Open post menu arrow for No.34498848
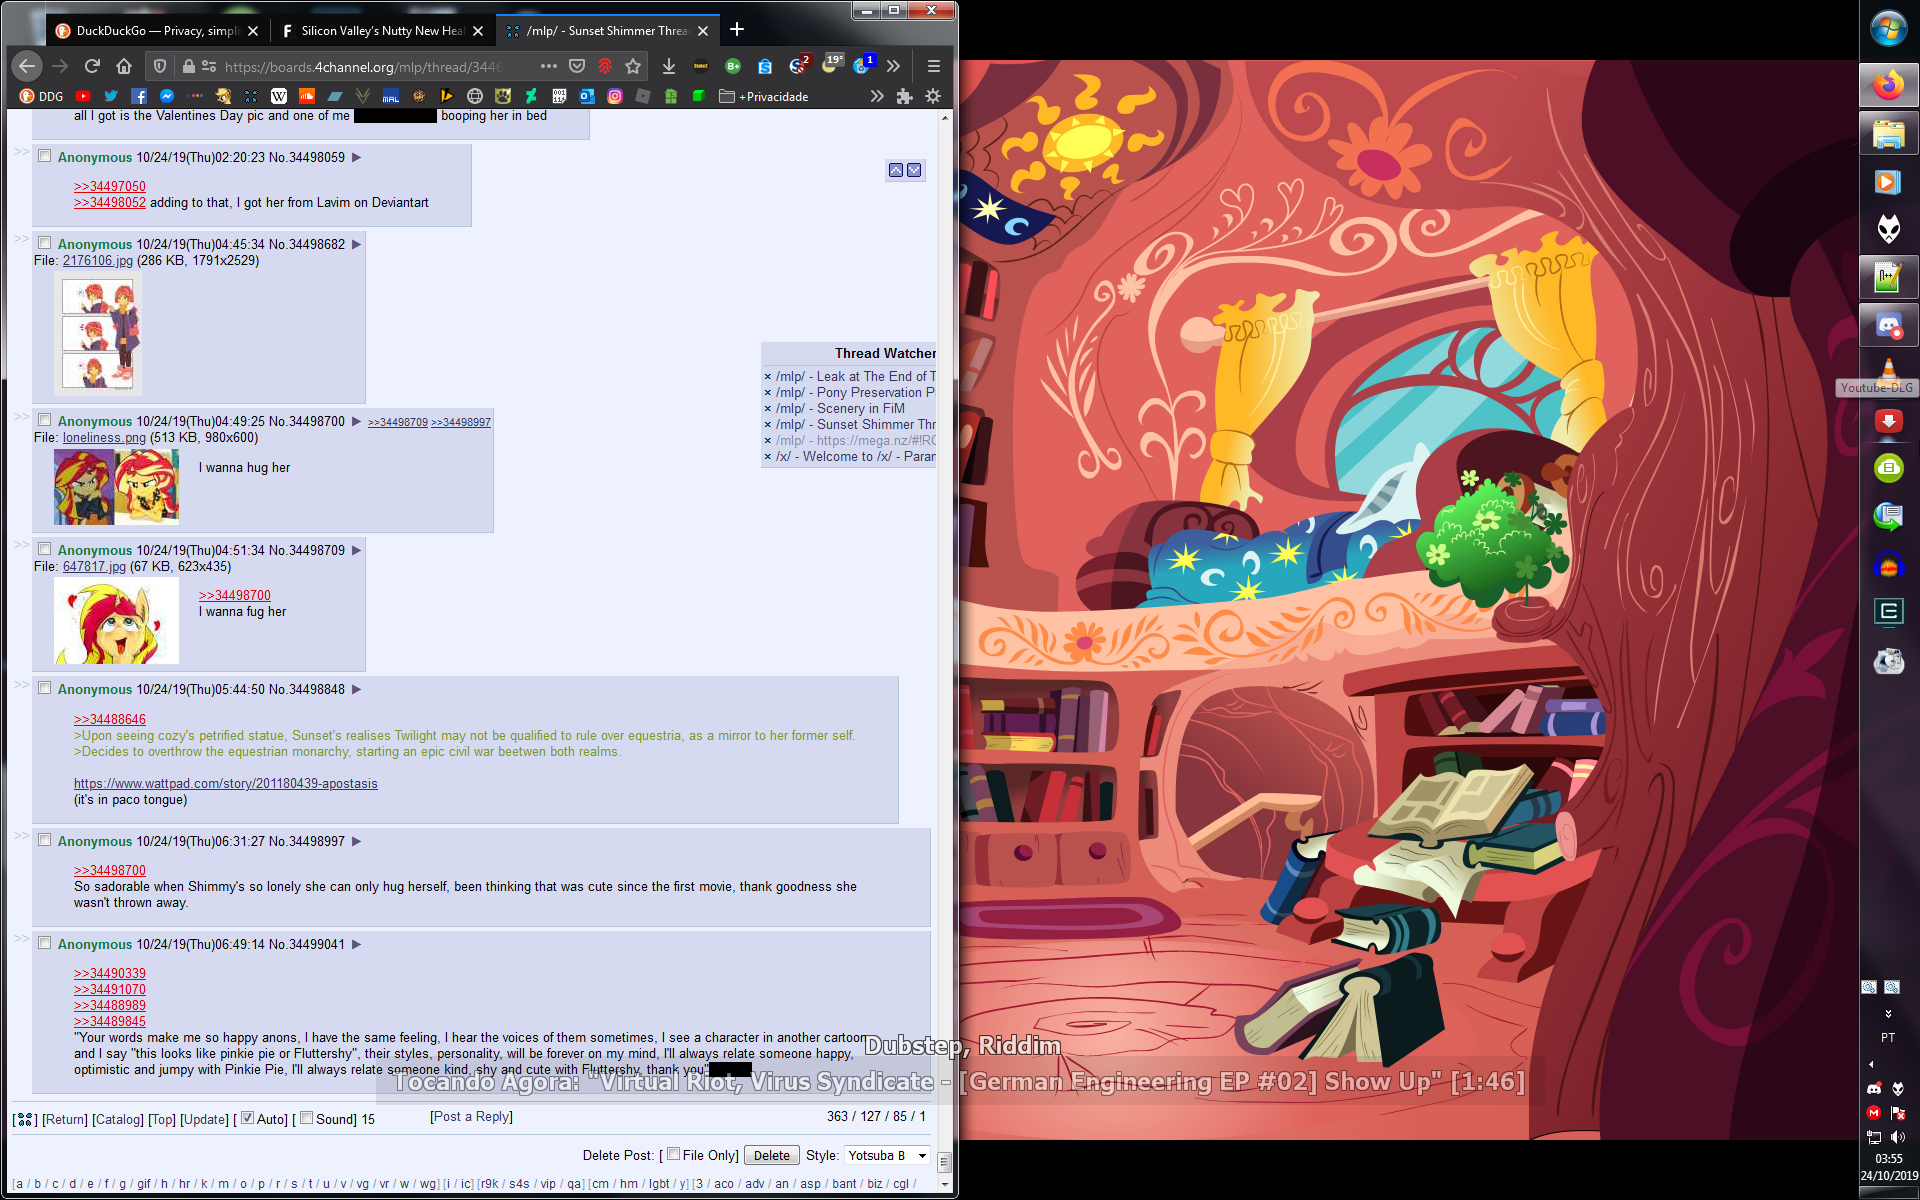This screenshot has height=1200, width=1920. point(357,689)
